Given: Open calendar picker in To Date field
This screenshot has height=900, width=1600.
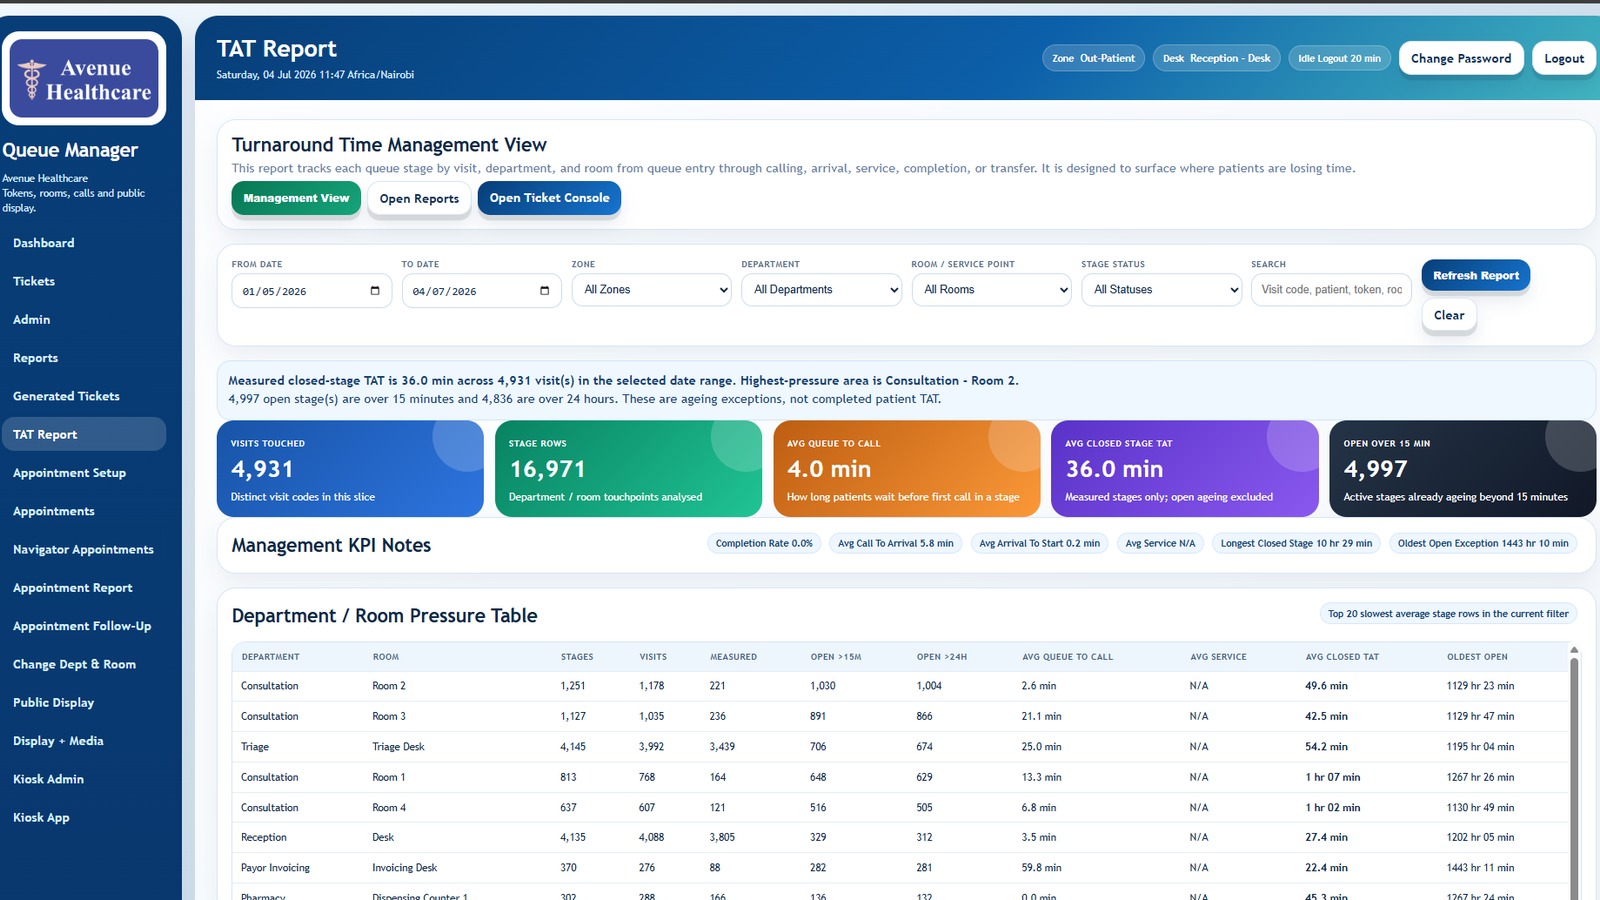Looking at the screenshot, I should [x=545, y=291].
